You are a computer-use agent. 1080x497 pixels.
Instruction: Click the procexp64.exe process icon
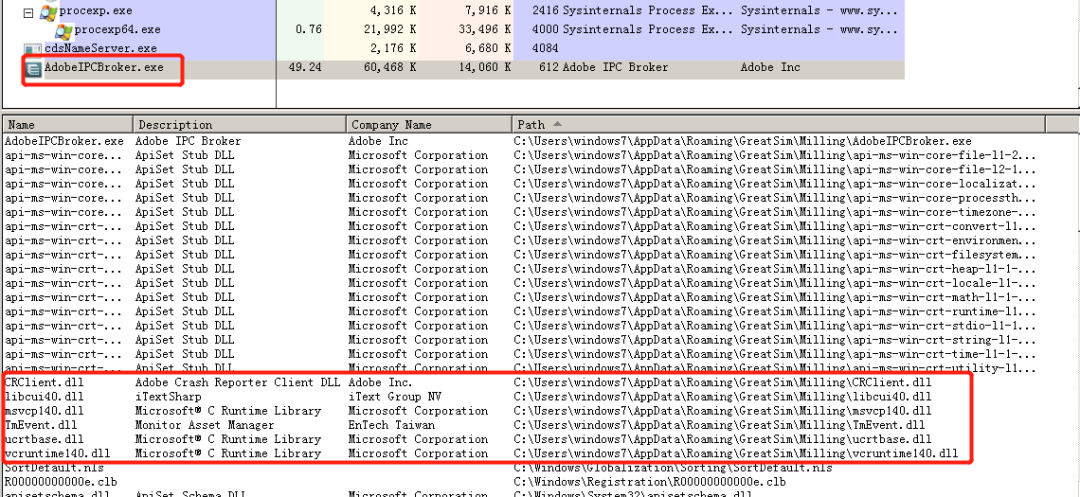point(63,29)
